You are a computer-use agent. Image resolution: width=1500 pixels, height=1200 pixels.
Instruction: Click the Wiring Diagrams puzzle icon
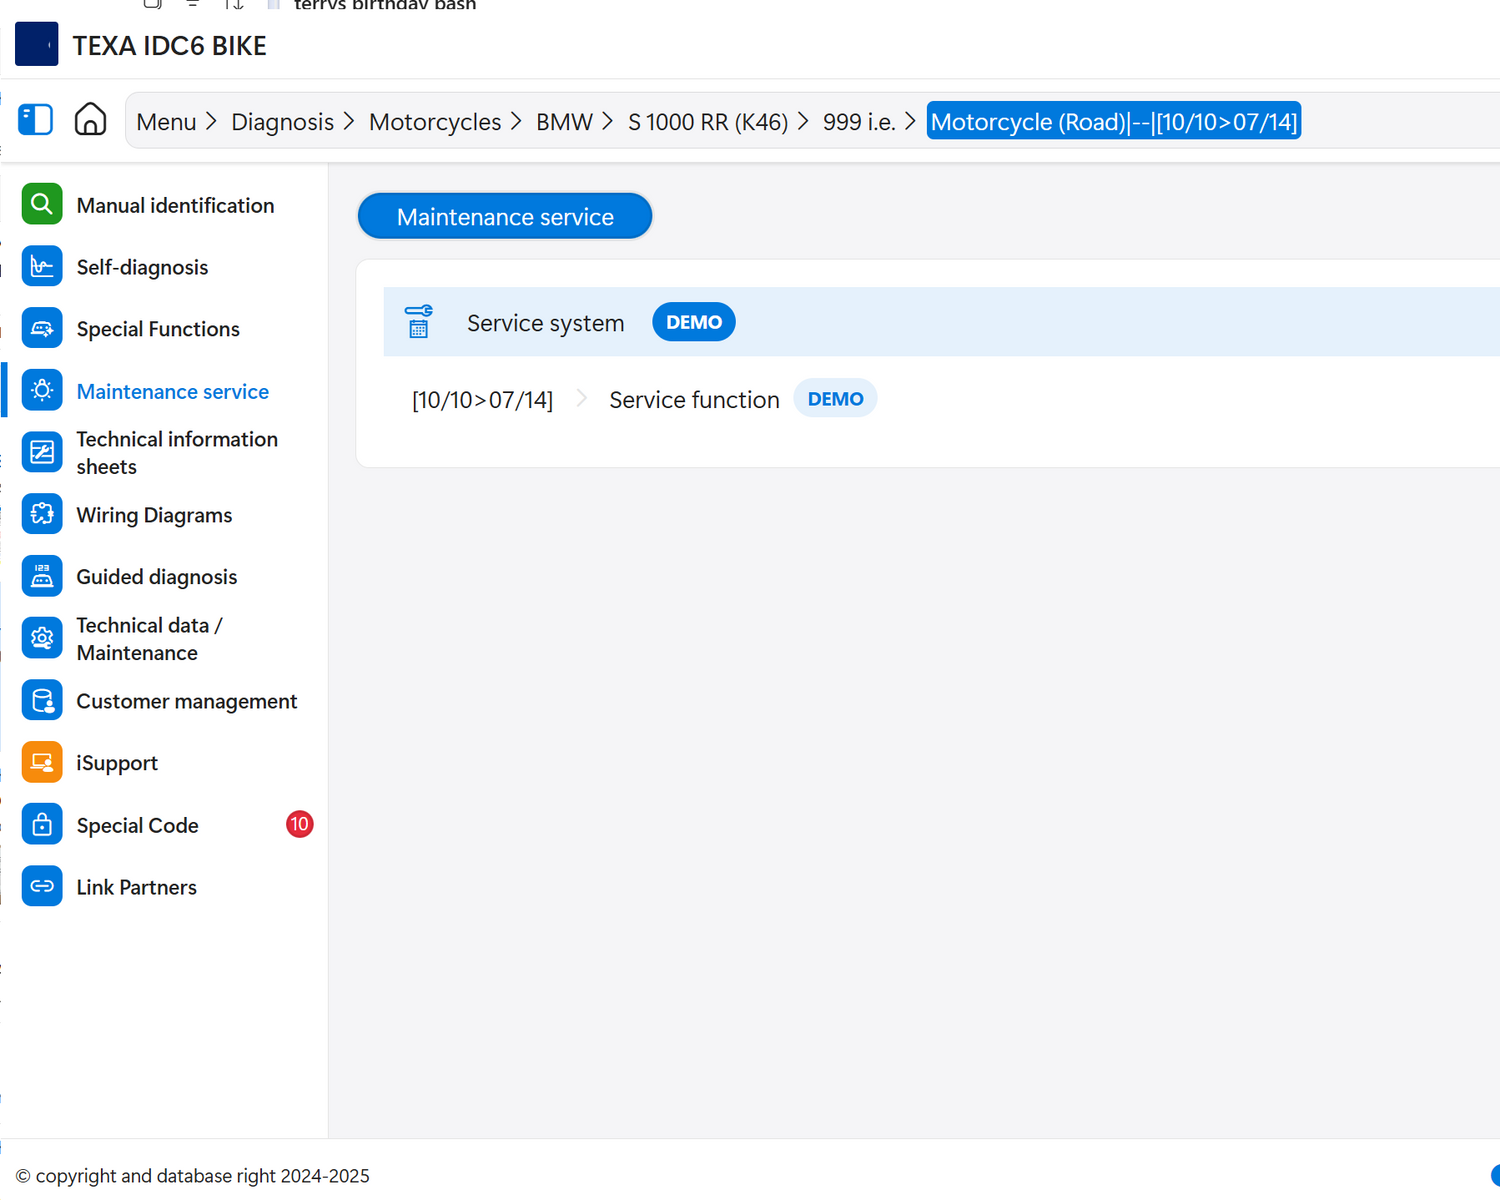click(x=42, y=515)
